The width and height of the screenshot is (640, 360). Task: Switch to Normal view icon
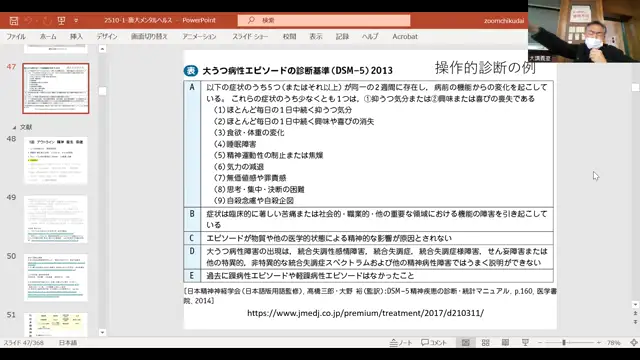click(466, 342)
